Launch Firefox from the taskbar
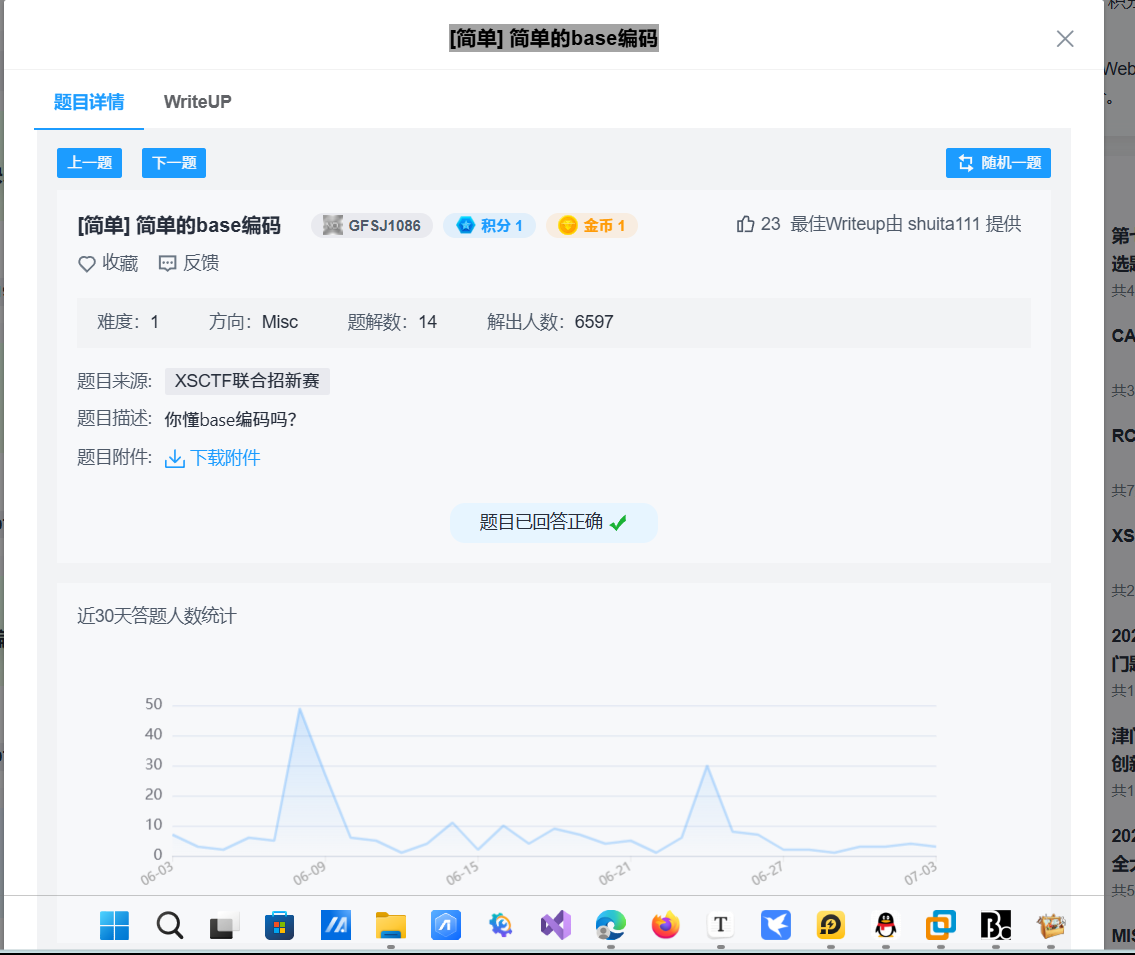The height and width of the screenshot is (955, 1135). (x=666, y=926)
